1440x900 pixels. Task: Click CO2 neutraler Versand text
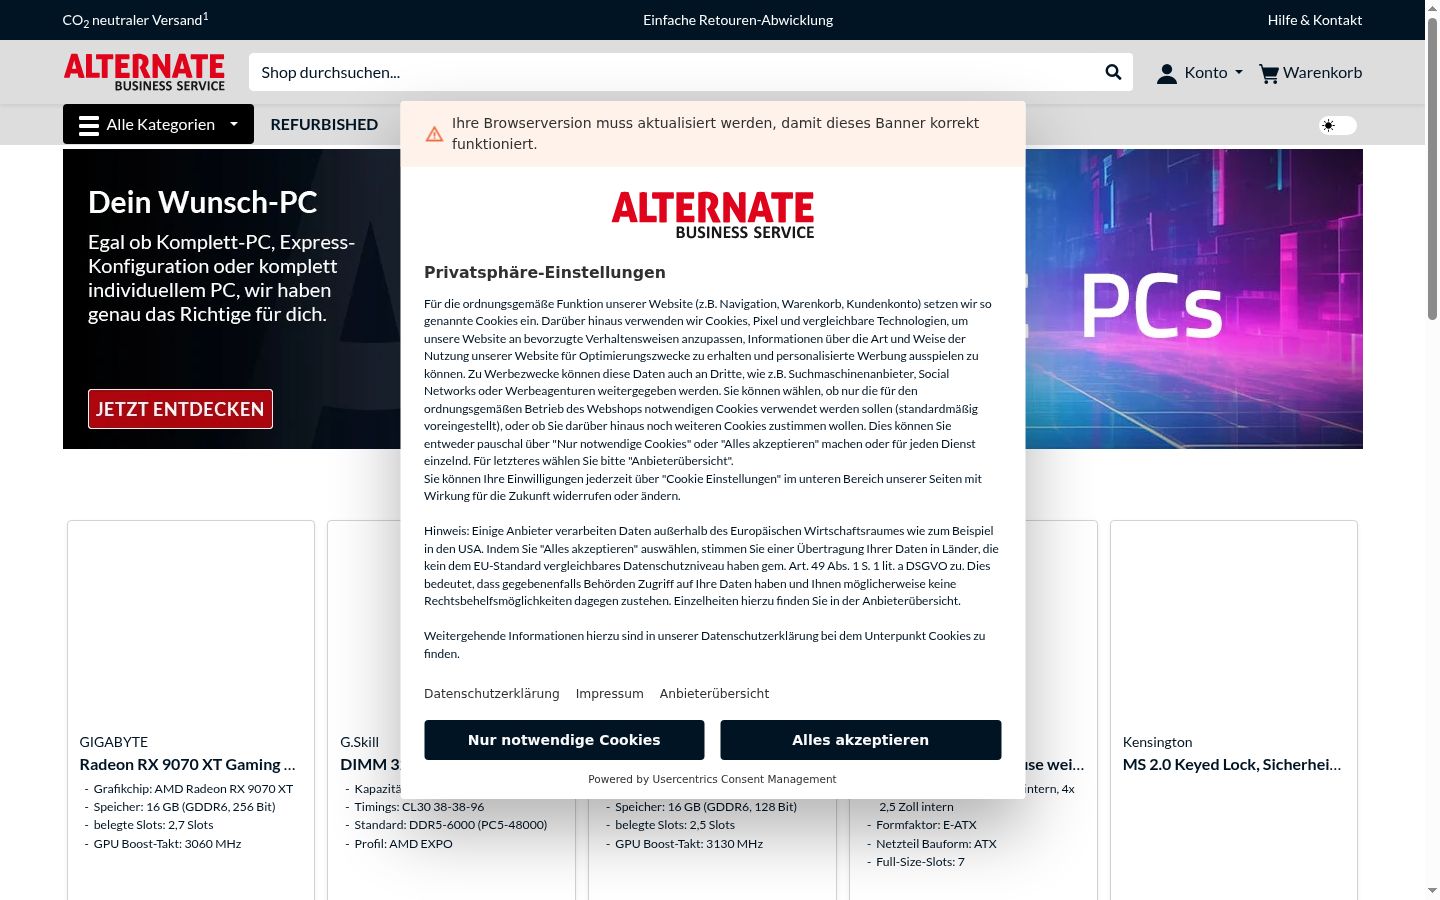tap(135, 20)
